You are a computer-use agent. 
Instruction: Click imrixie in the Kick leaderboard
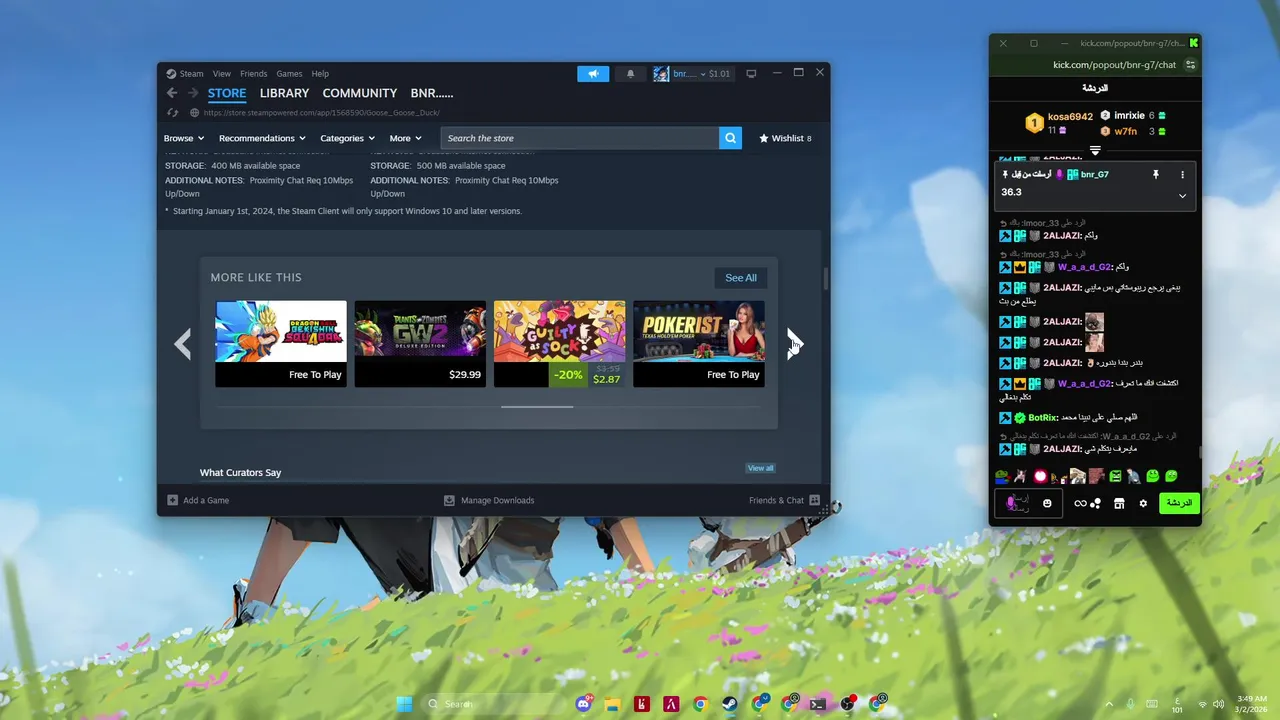point(1129,116)
